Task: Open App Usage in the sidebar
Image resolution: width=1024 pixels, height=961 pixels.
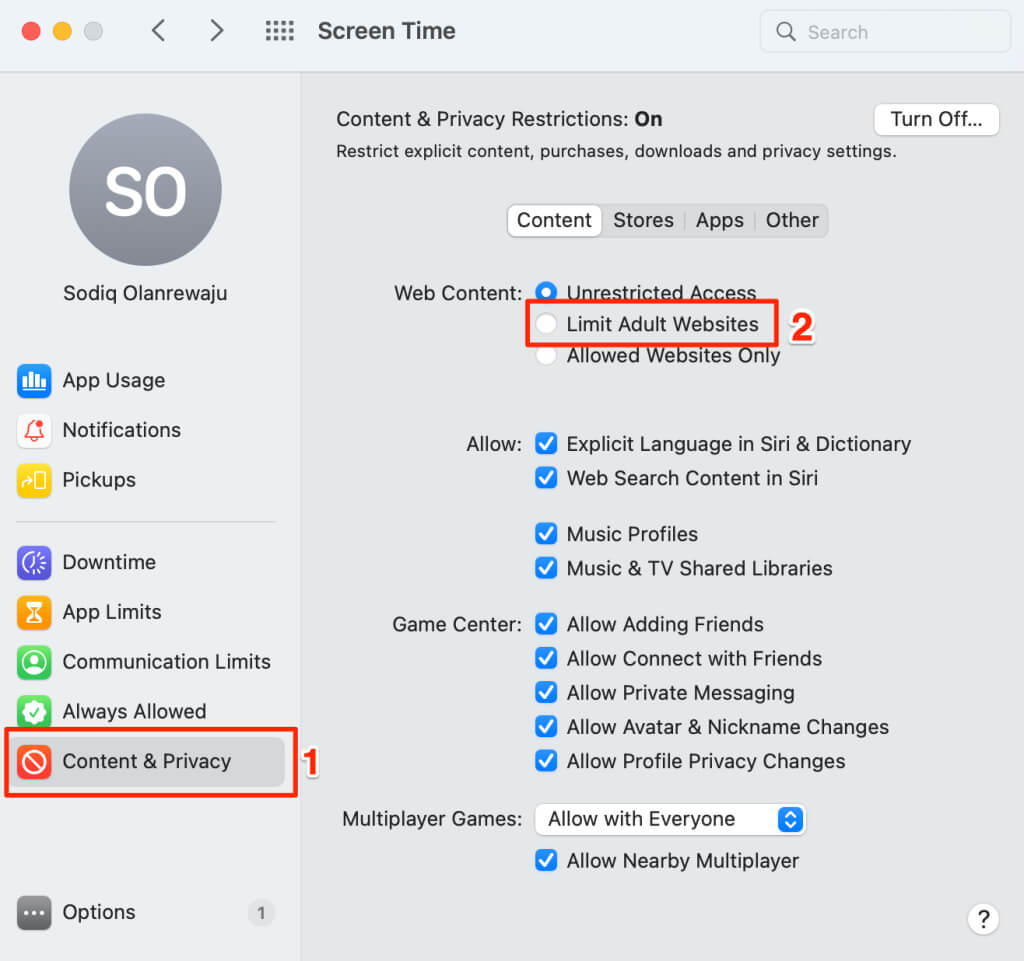Action: coord(113,381)
